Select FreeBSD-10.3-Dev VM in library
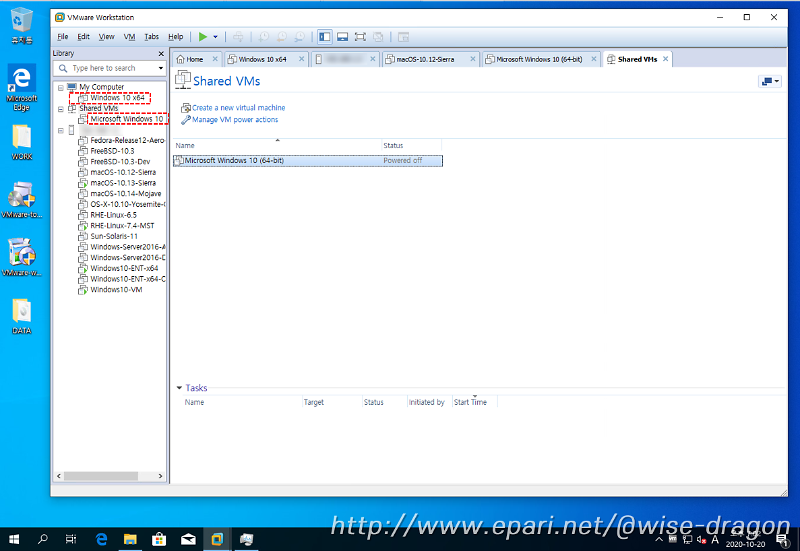 point(120,162)
